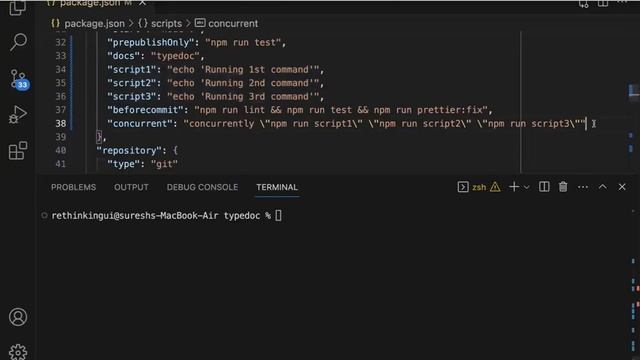Image resolution: width=640 pixels, height=360 pixels.
Task: Switch to the OUTPUT panel tab
Action: point(131,187)
